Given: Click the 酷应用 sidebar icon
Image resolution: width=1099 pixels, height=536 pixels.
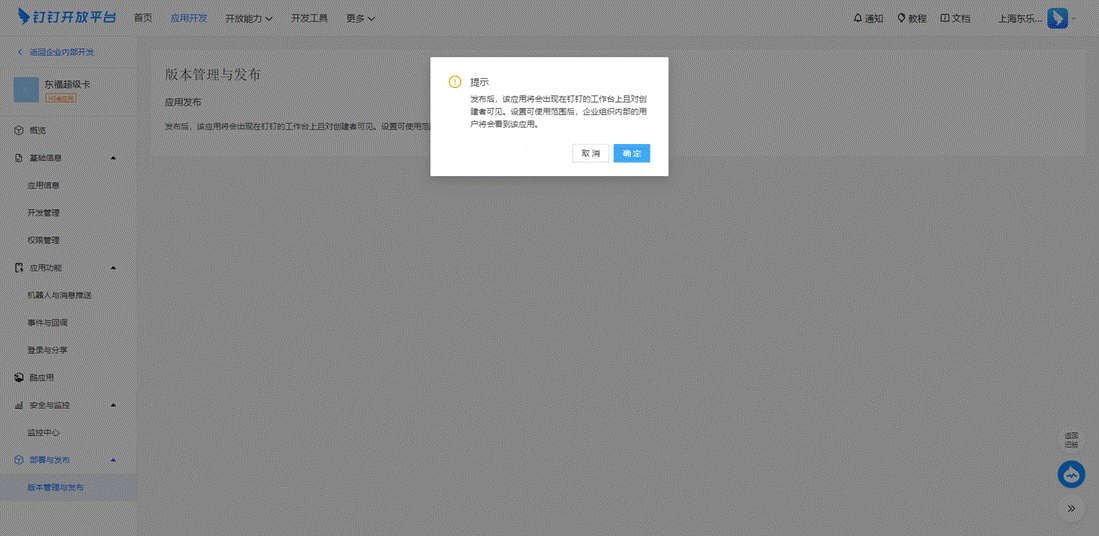Looking at the screenshot, I should pos(20,378).
